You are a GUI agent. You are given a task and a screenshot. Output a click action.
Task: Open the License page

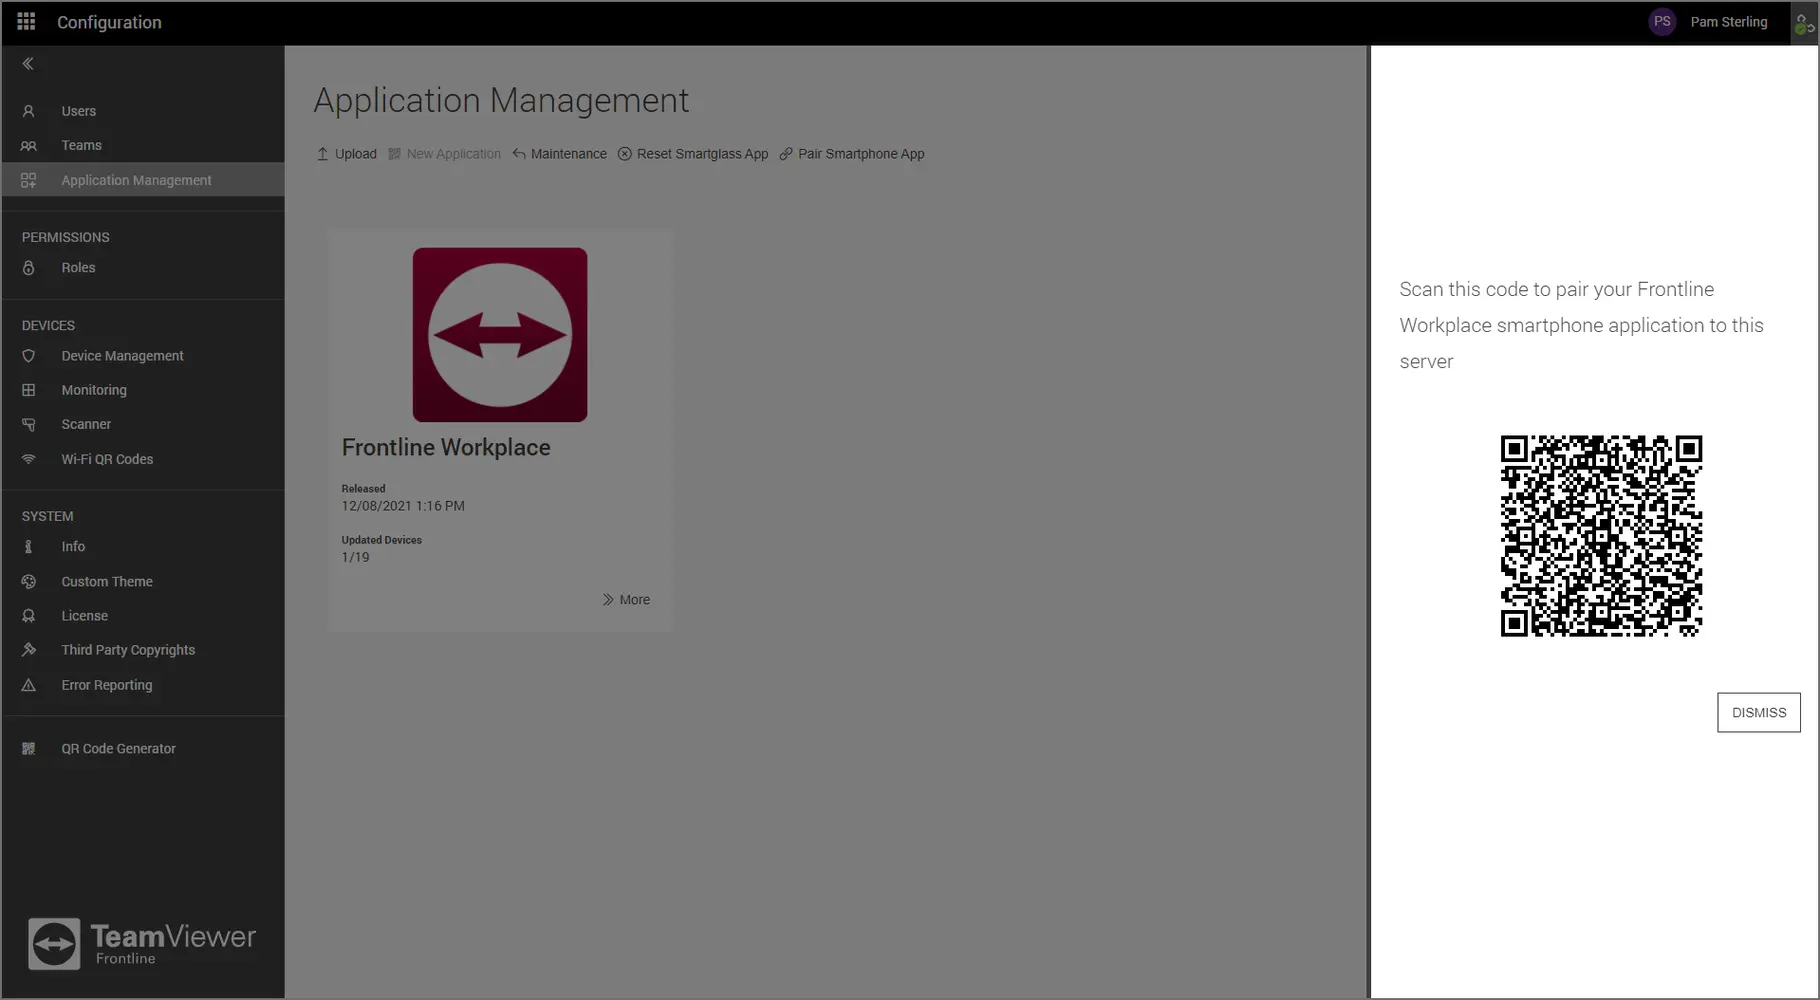pyautogui.click(x=143, y=616)
